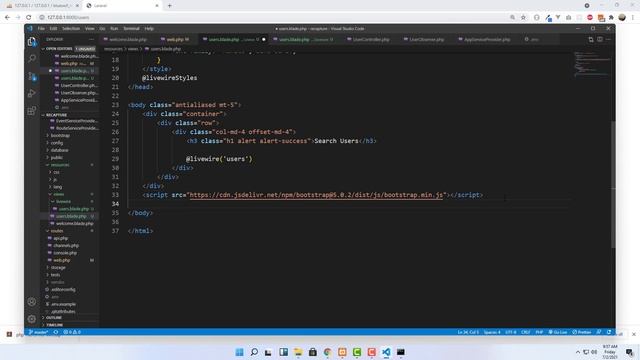Click Go Live in the status bar
This screenshot has width=640, height=360.
pos(558,332)
